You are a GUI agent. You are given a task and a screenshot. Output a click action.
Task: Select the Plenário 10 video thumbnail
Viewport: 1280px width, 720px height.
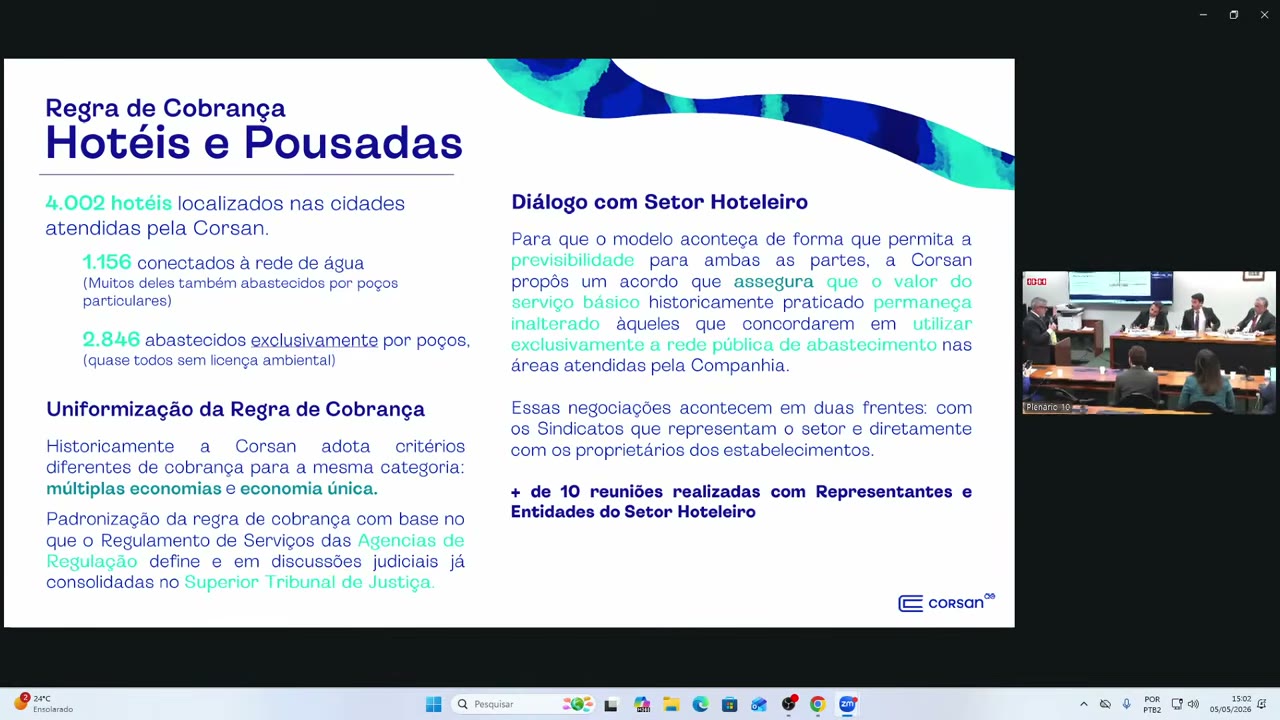pos(1149,342)
